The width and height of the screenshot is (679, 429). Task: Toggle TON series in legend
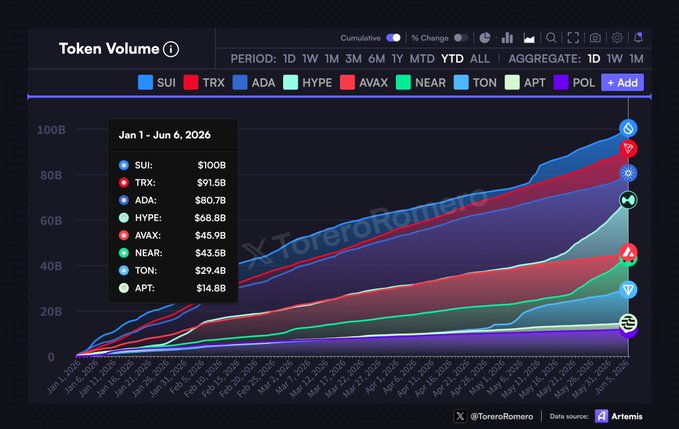click(475, 82)
